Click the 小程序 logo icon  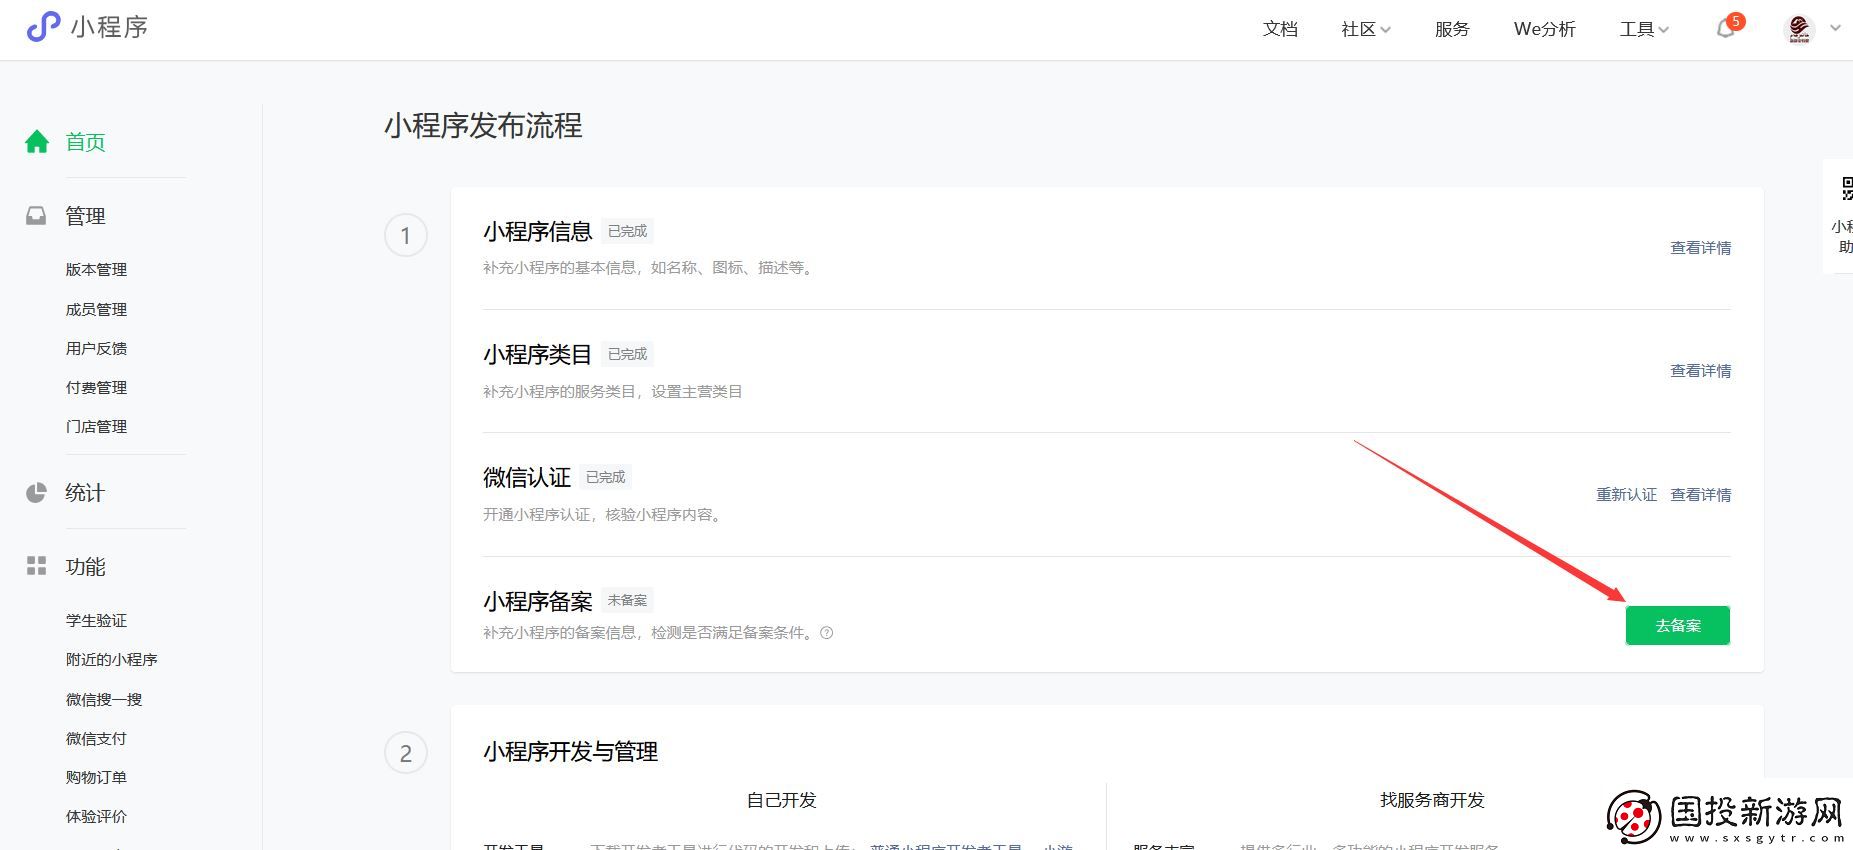pyautogui.click(x=43, y=27)
